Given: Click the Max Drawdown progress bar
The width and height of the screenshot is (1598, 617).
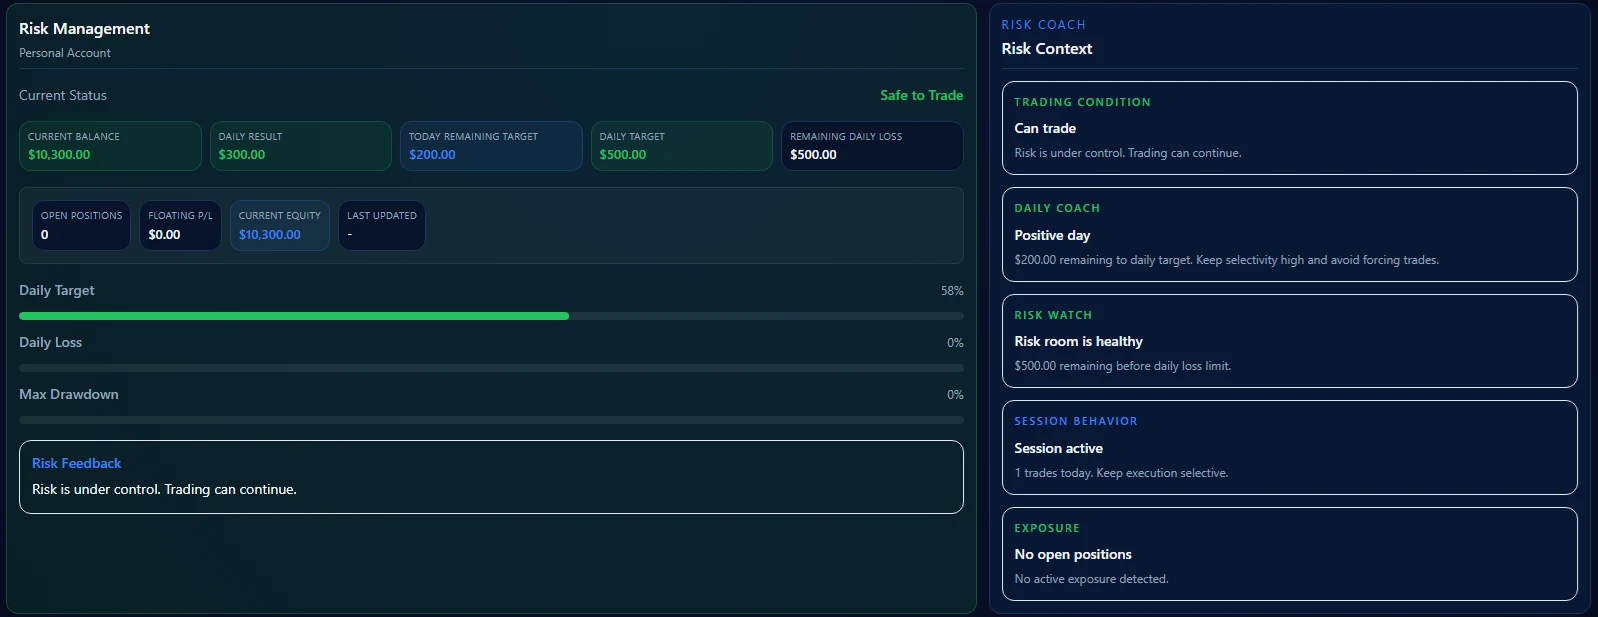Looking at the screenshot, I should tap(491, 420).
